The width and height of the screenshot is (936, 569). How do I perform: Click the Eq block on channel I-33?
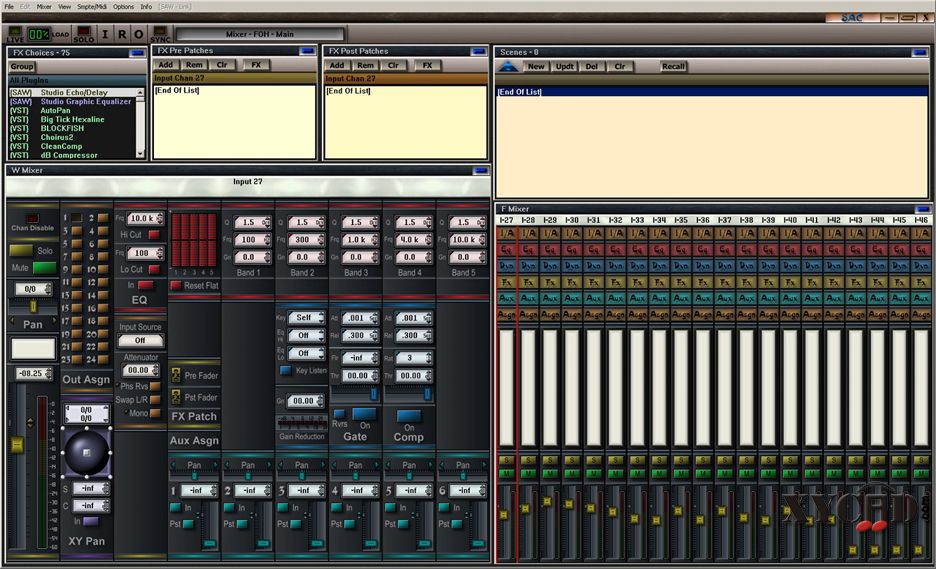click(x=638, y=249)
